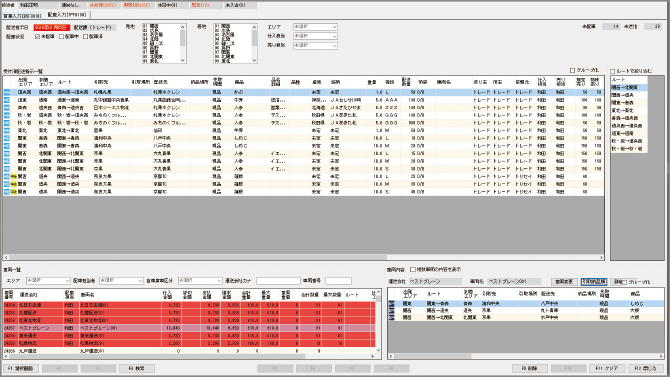Click the row icon of the 北海道 origin order

point(7,107)
